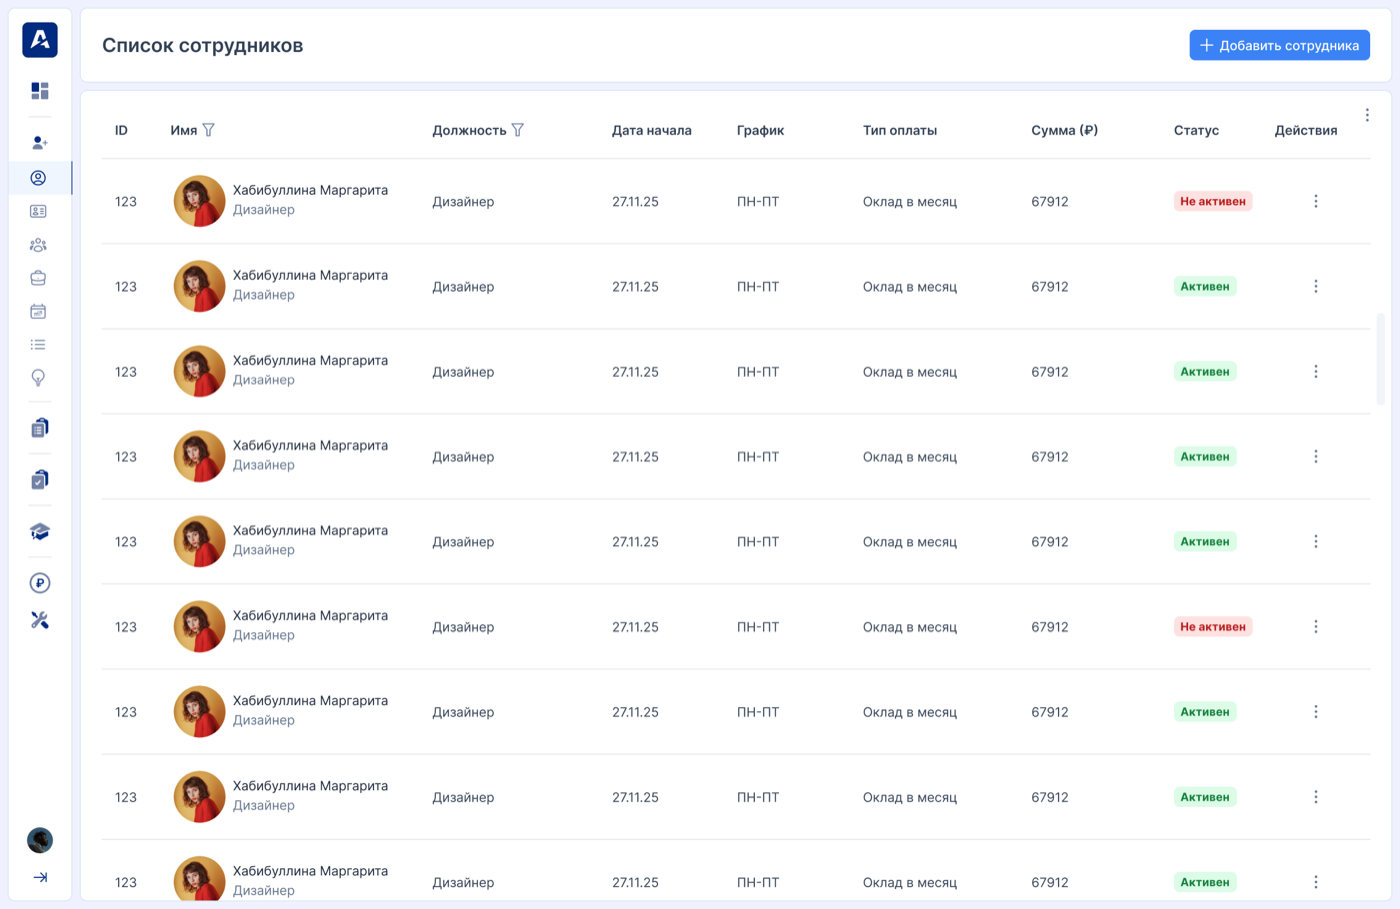
Task: Click the Действия column header
Action: pyautogui.click(x=1306, y=130)
